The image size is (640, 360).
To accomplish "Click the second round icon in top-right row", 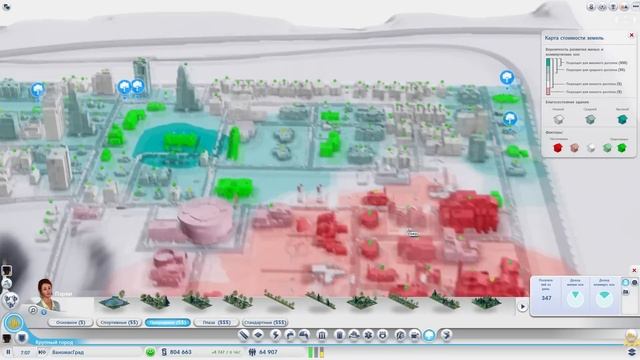I will click(602, 7).
